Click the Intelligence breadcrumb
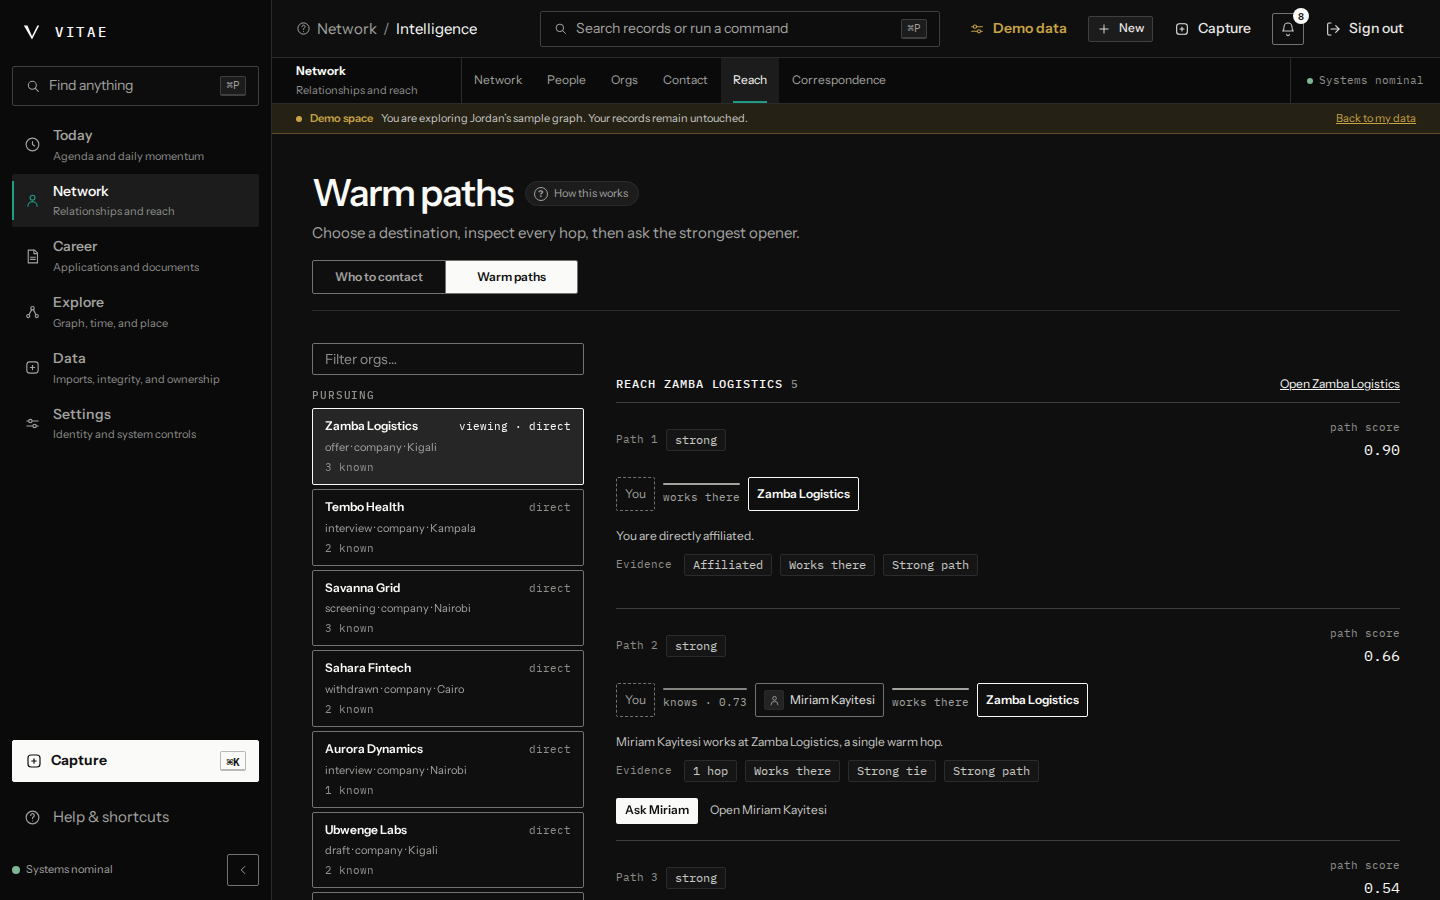The image size is (1440, 900). 436,29
